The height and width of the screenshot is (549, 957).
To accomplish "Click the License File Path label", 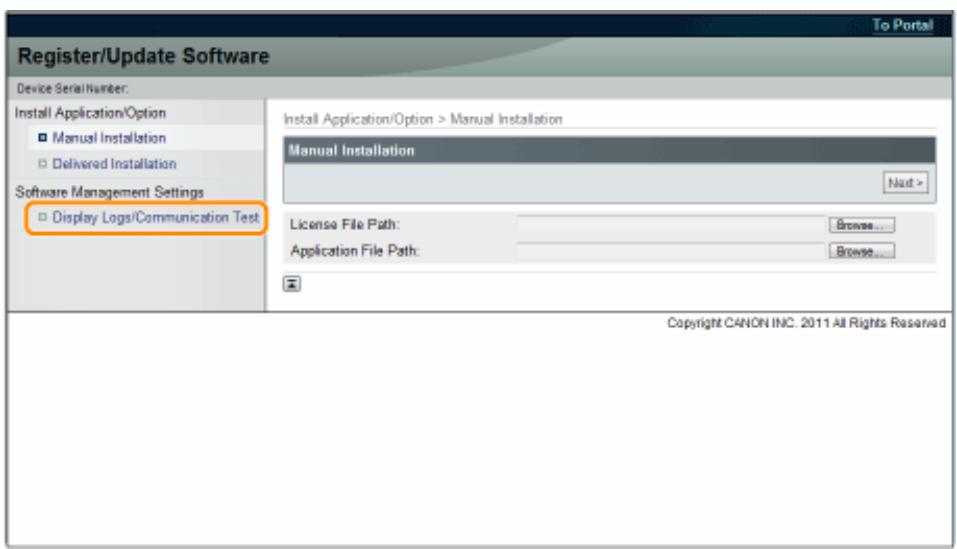I will click(345, 224).
